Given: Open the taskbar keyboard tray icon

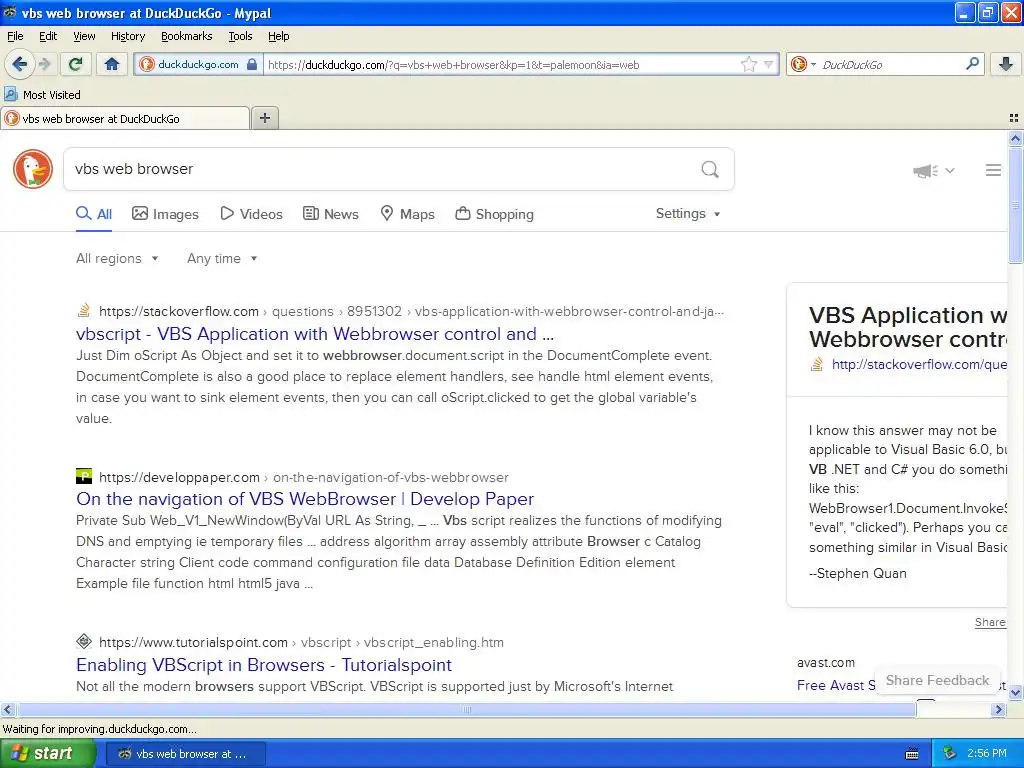Looking at the screenshot, I should (x=912, y=754).
